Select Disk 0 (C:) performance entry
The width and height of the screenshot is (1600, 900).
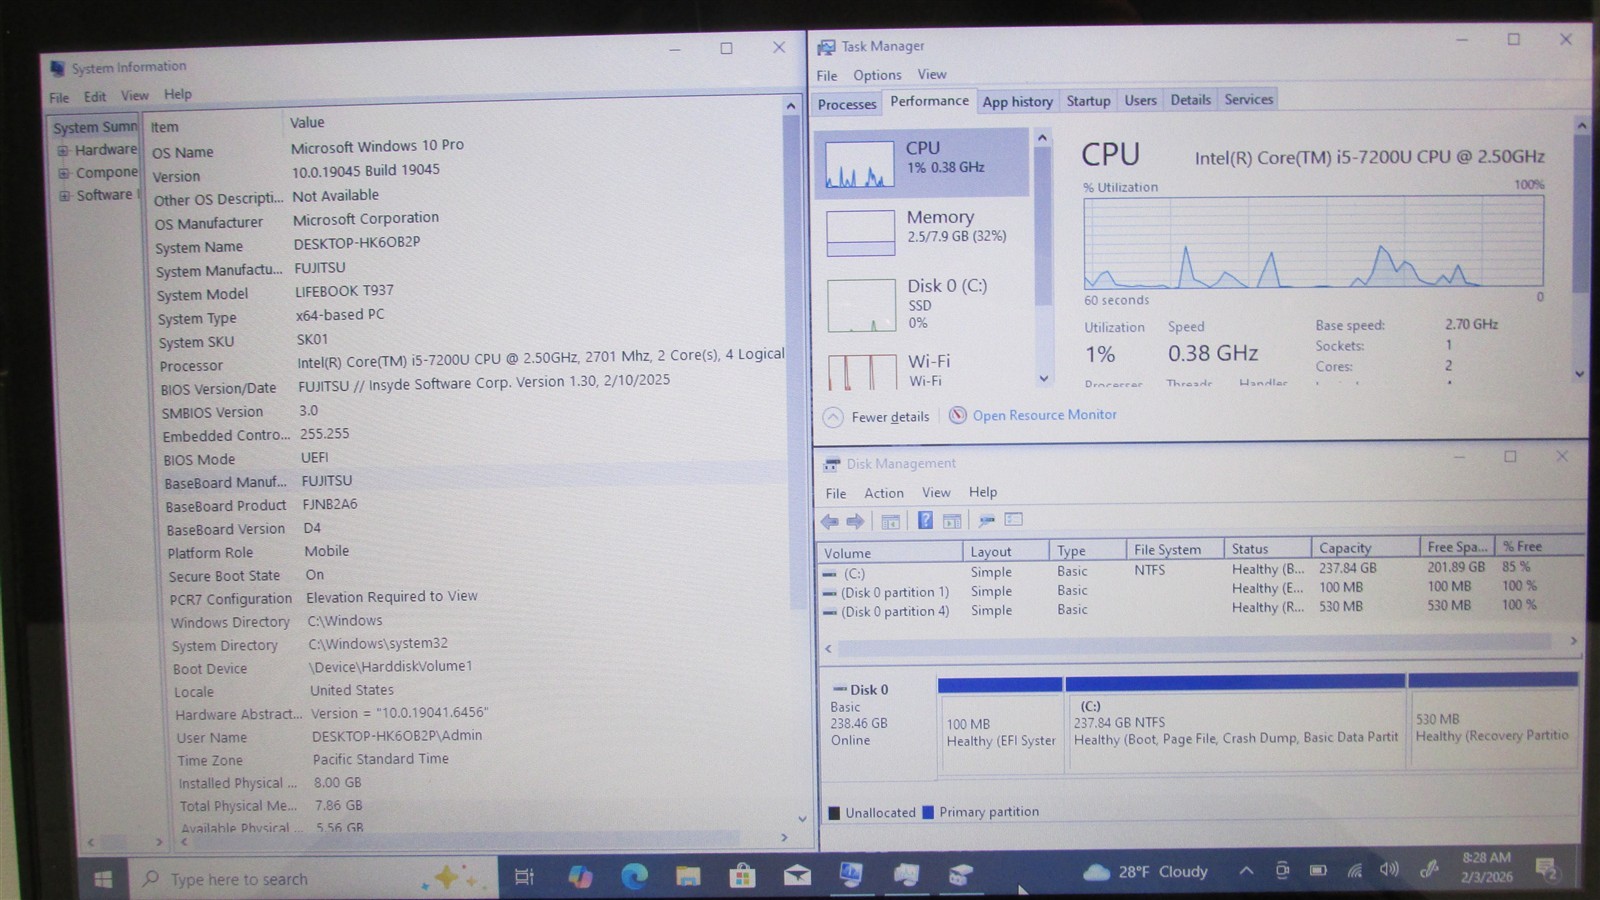tap(922, 303)
